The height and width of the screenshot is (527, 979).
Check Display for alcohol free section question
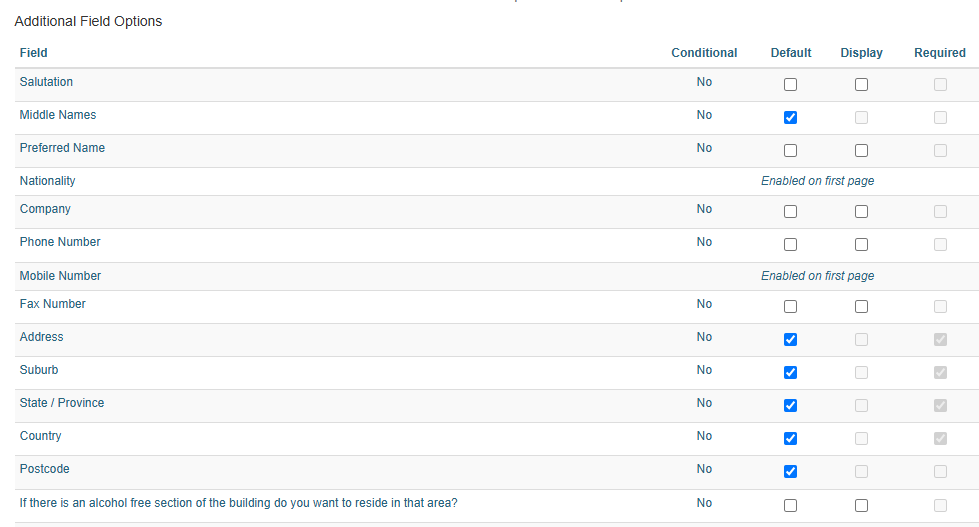point(862,506)
